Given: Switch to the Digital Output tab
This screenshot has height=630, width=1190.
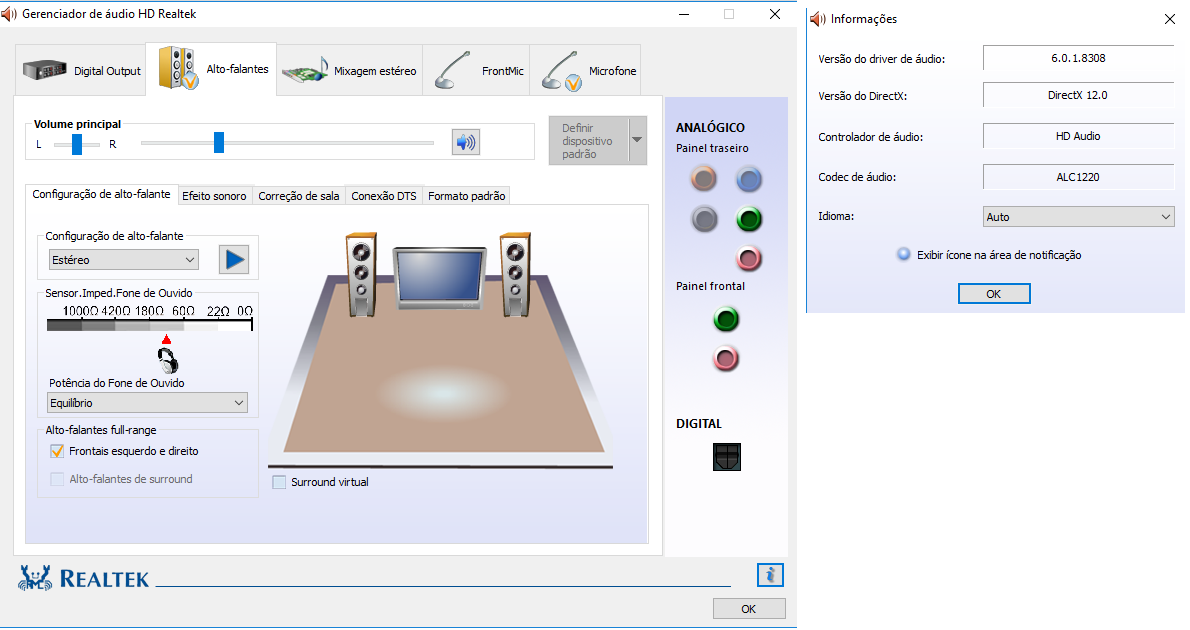Looking at the screenshot, I should (x=81, y=71).
